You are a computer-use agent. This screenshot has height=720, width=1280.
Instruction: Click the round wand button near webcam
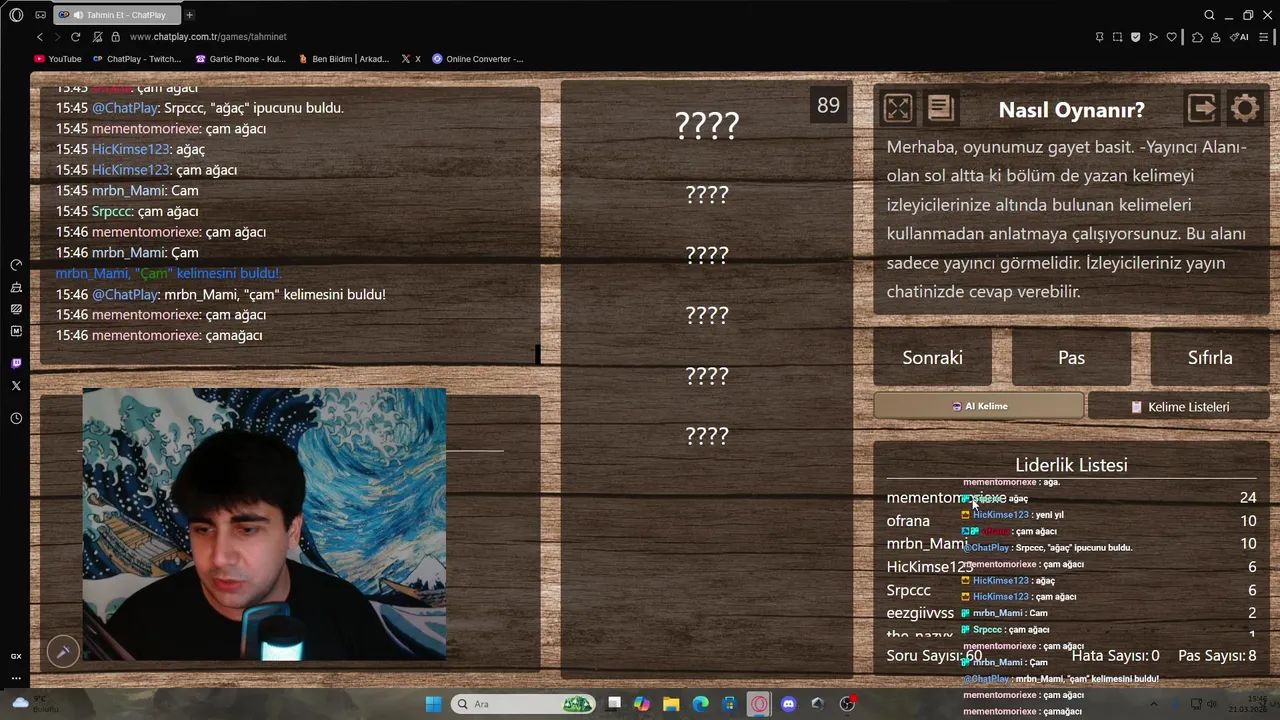[63, 652]
